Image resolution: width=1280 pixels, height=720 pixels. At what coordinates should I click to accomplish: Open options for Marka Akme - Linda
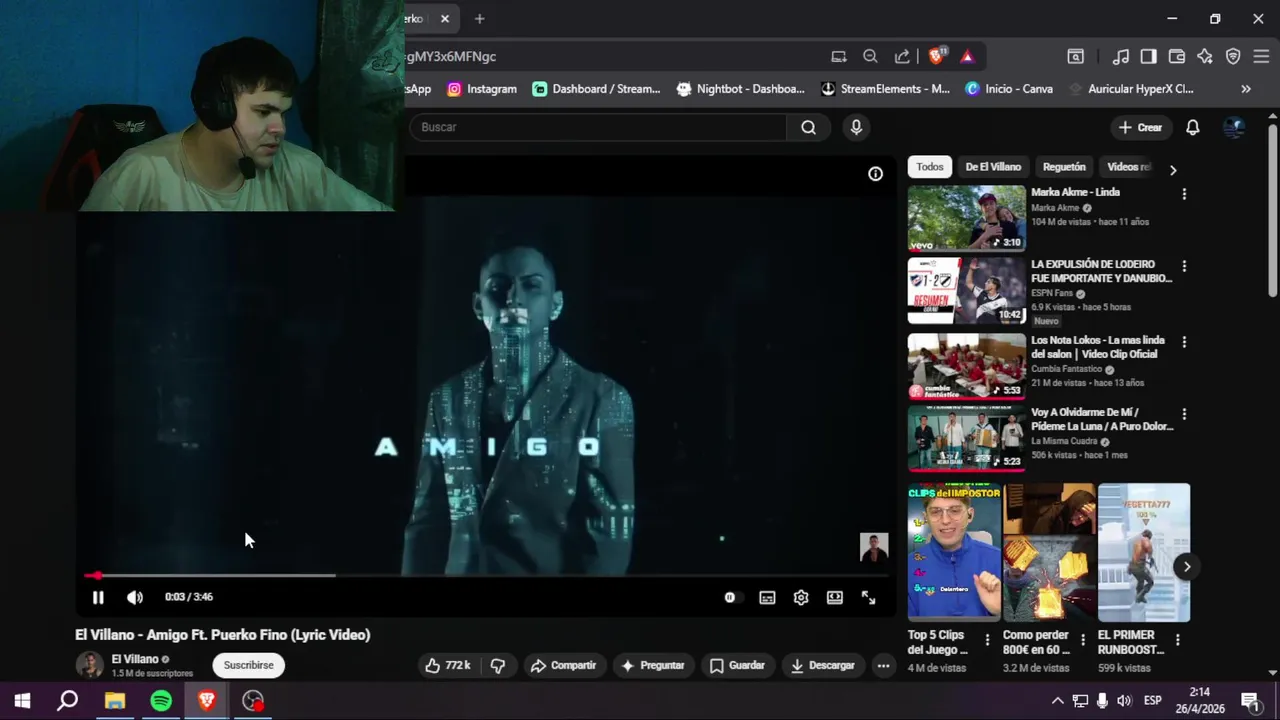(x=1184, y=194)
